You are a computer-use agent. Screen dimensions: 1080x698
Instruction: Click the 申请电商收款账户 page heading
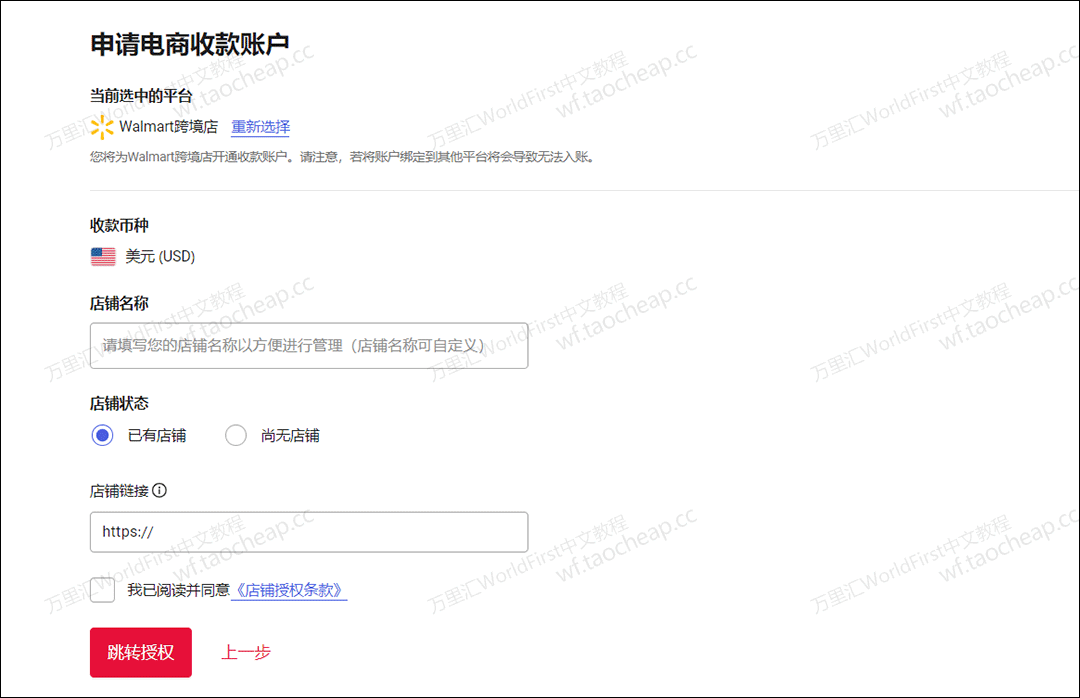pyautogui.click(x=190, y=44)
